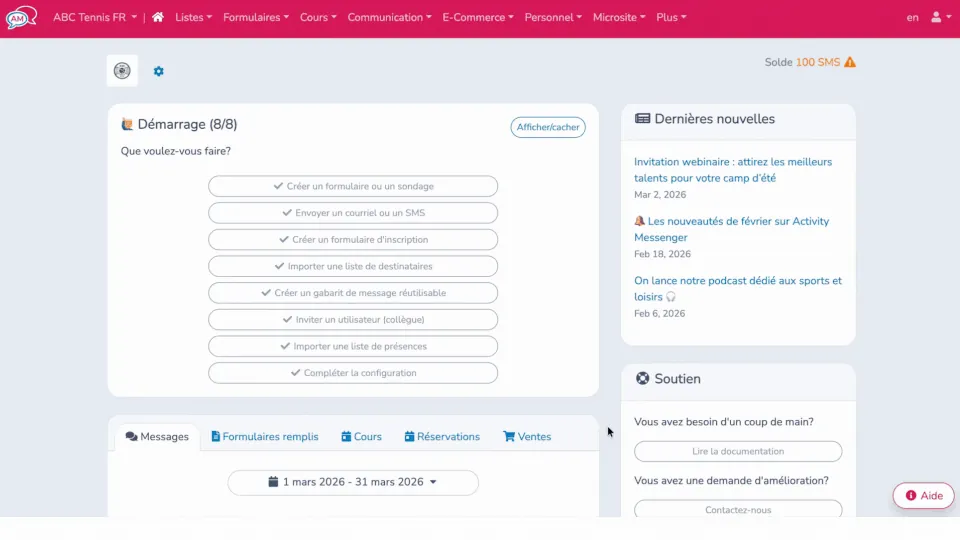Expand the Microsite menu
Image resolution: width=960 pixels, height=540 pixels.
tap(619, 17)
